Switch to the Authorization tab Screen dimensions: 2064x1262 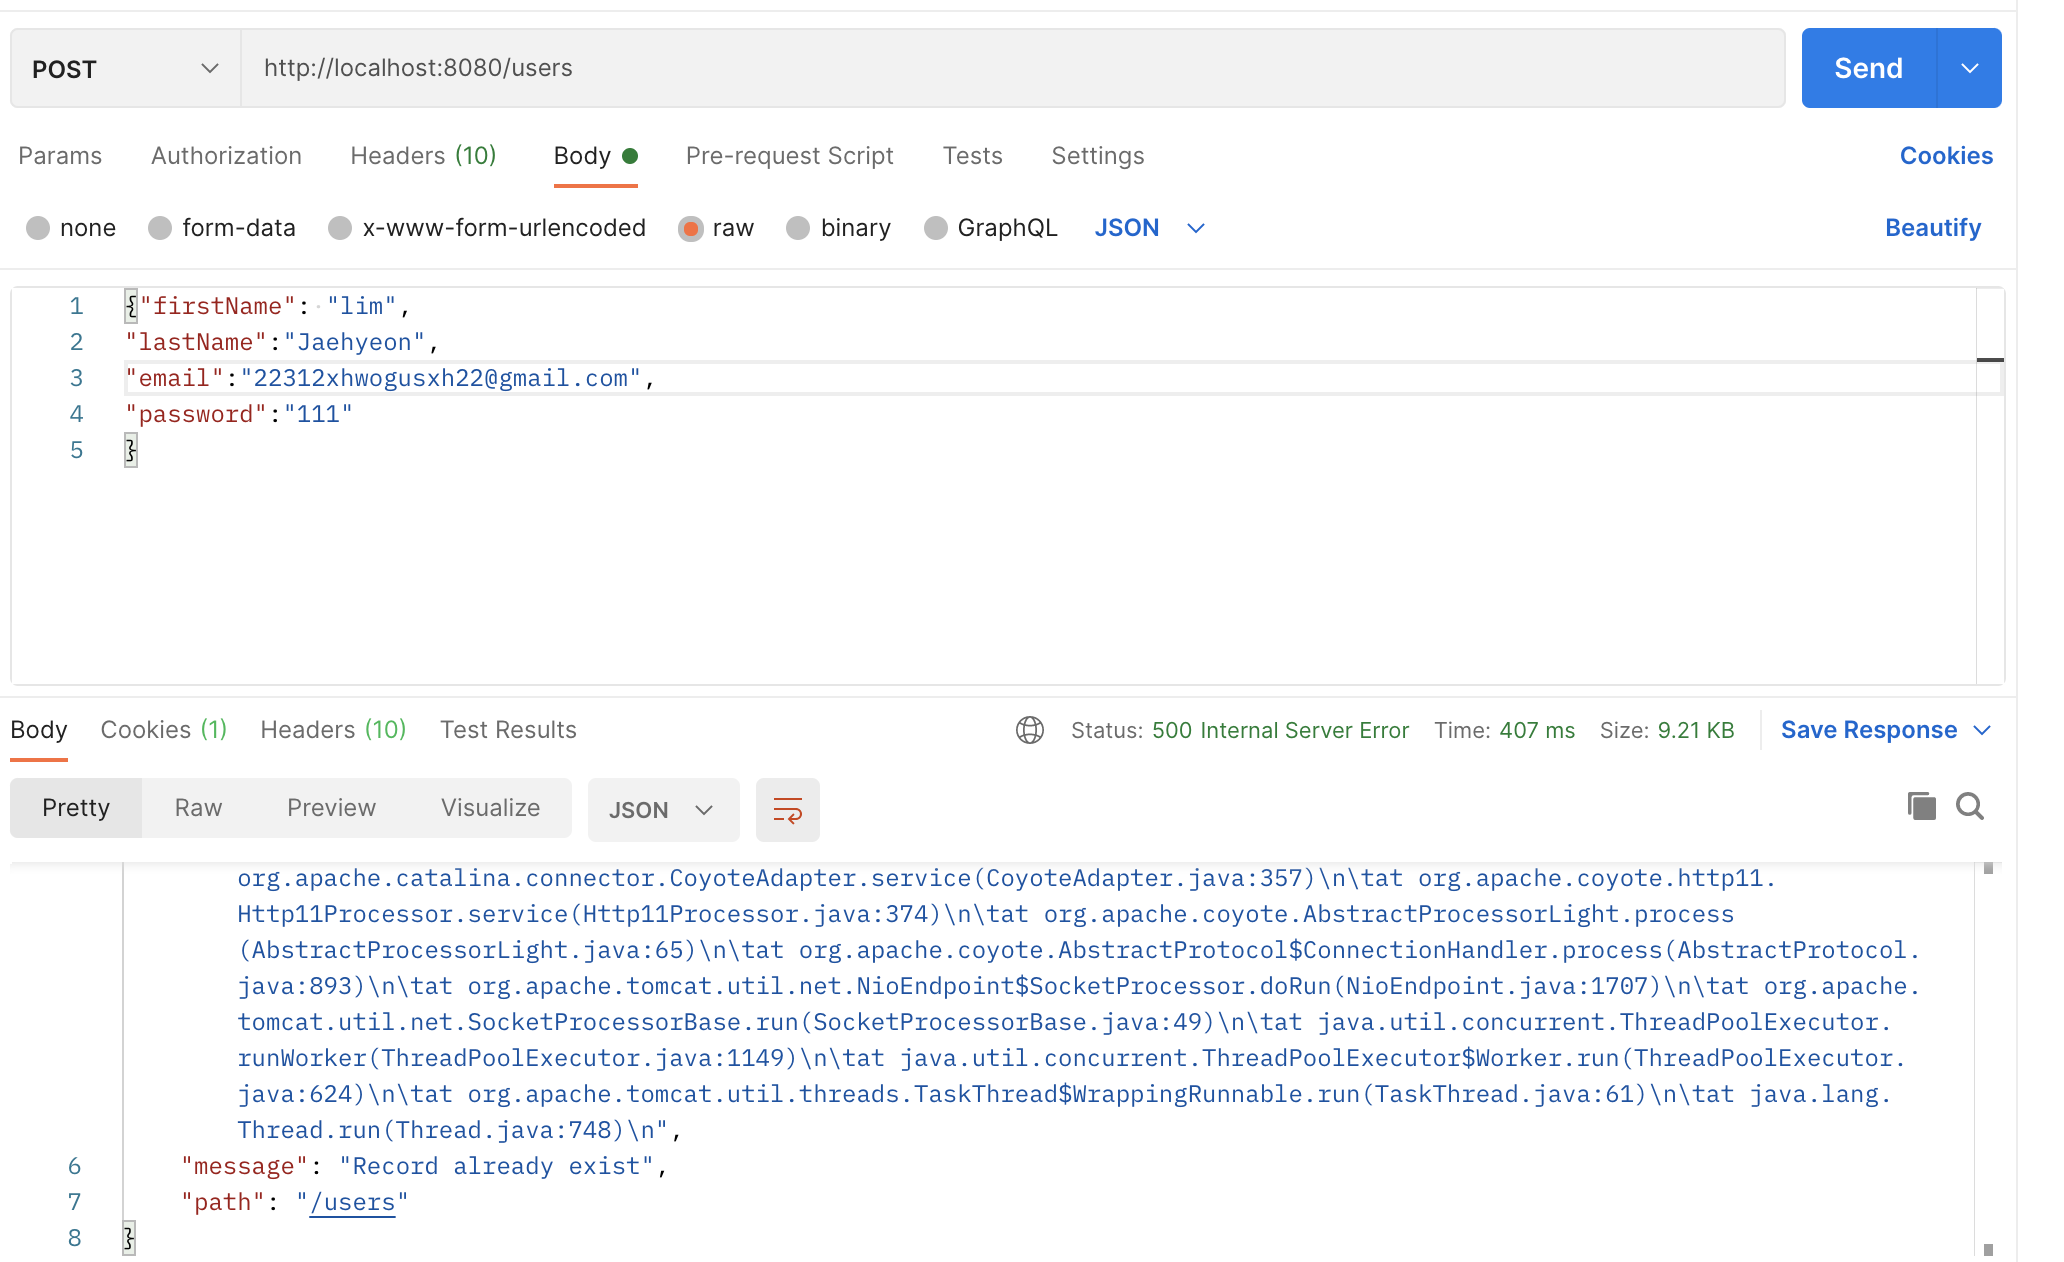coord(226,156)
